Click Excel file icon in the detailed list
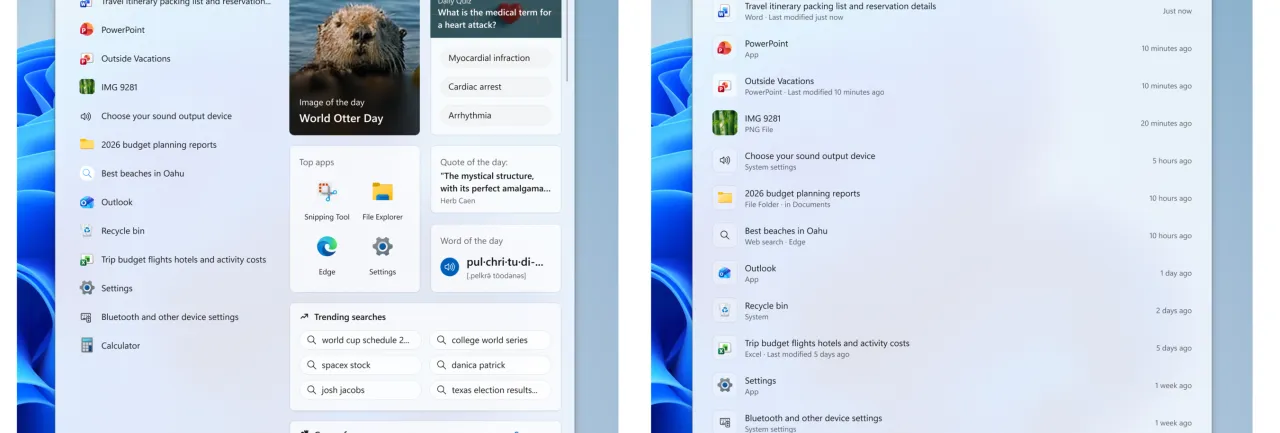This screenshot has height=433, width=1280. click(724, 347)
